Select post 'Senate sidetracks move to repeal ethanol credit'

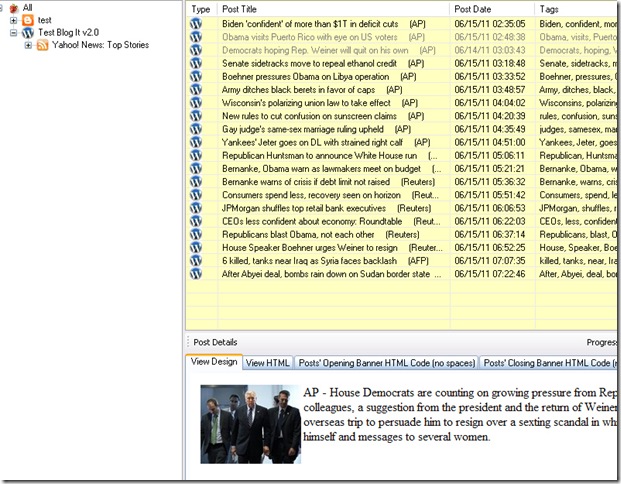tap(323, 63)
